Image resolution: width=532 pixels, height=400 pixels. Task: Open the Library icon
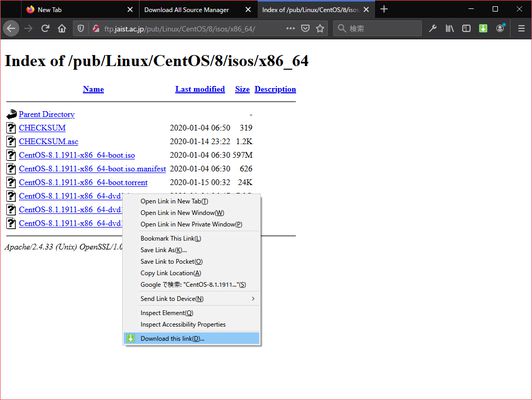pos(450,28)
